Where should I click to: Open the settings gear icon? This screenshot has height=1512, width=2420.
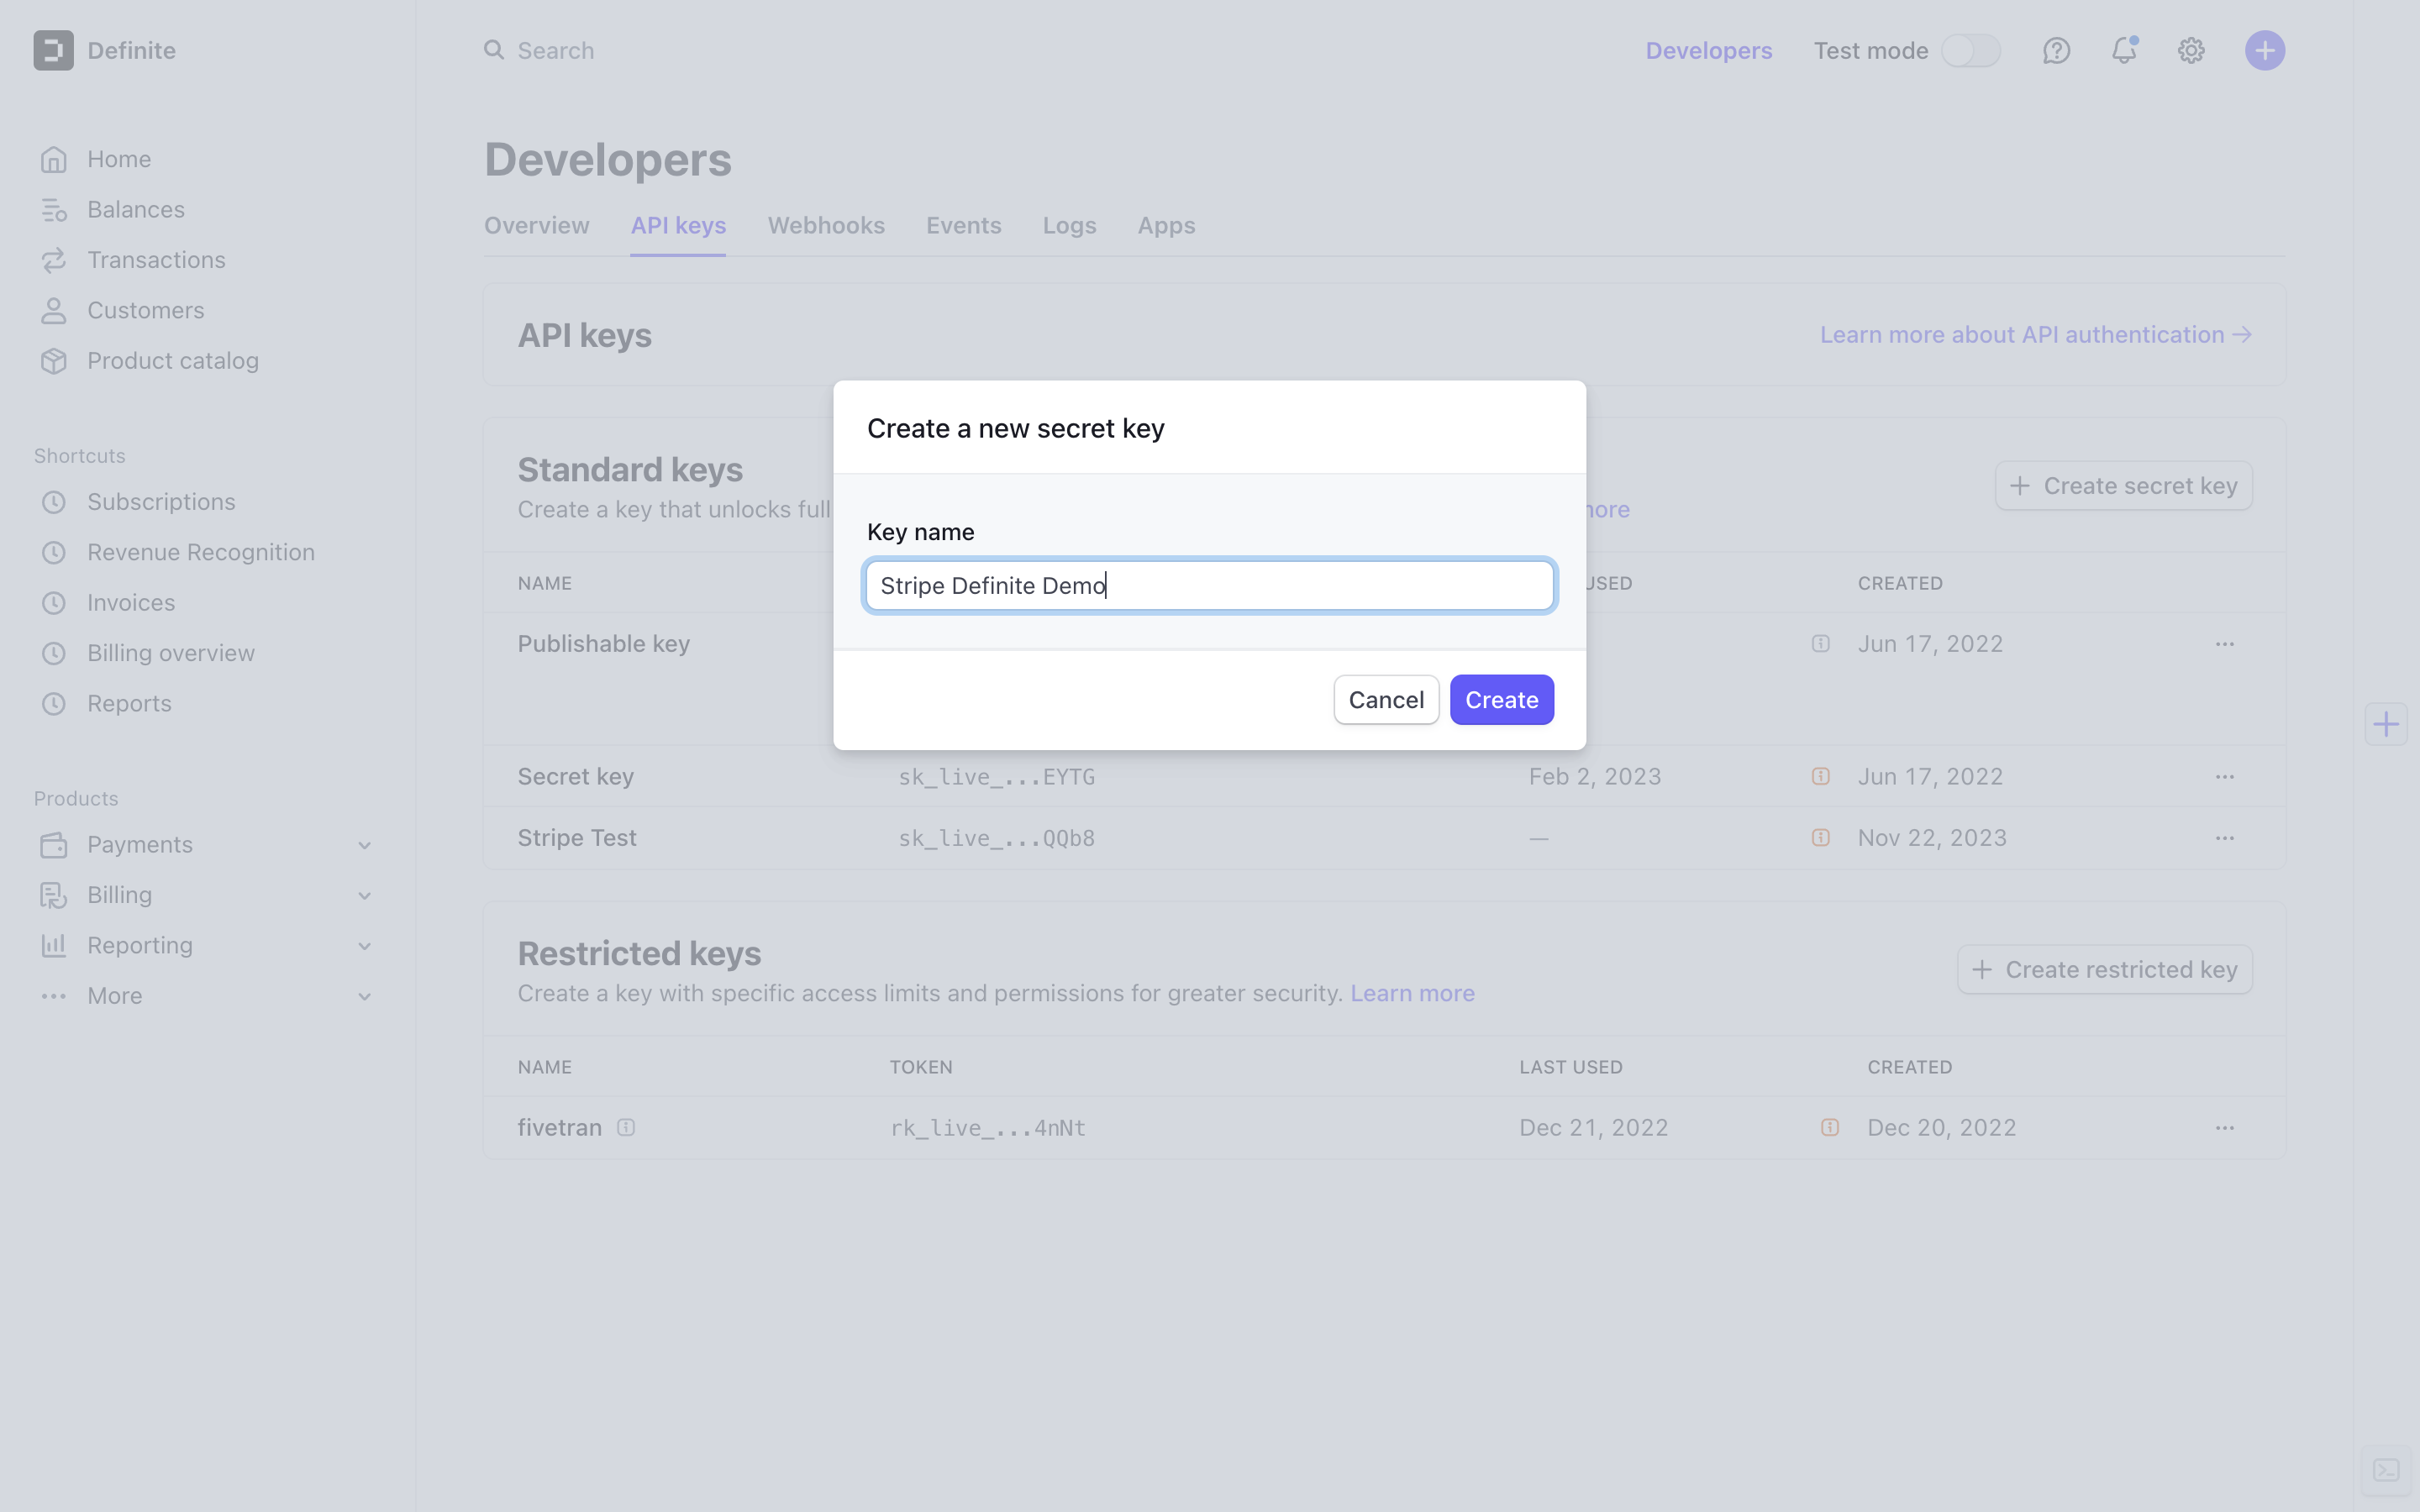click(2191, 50)
